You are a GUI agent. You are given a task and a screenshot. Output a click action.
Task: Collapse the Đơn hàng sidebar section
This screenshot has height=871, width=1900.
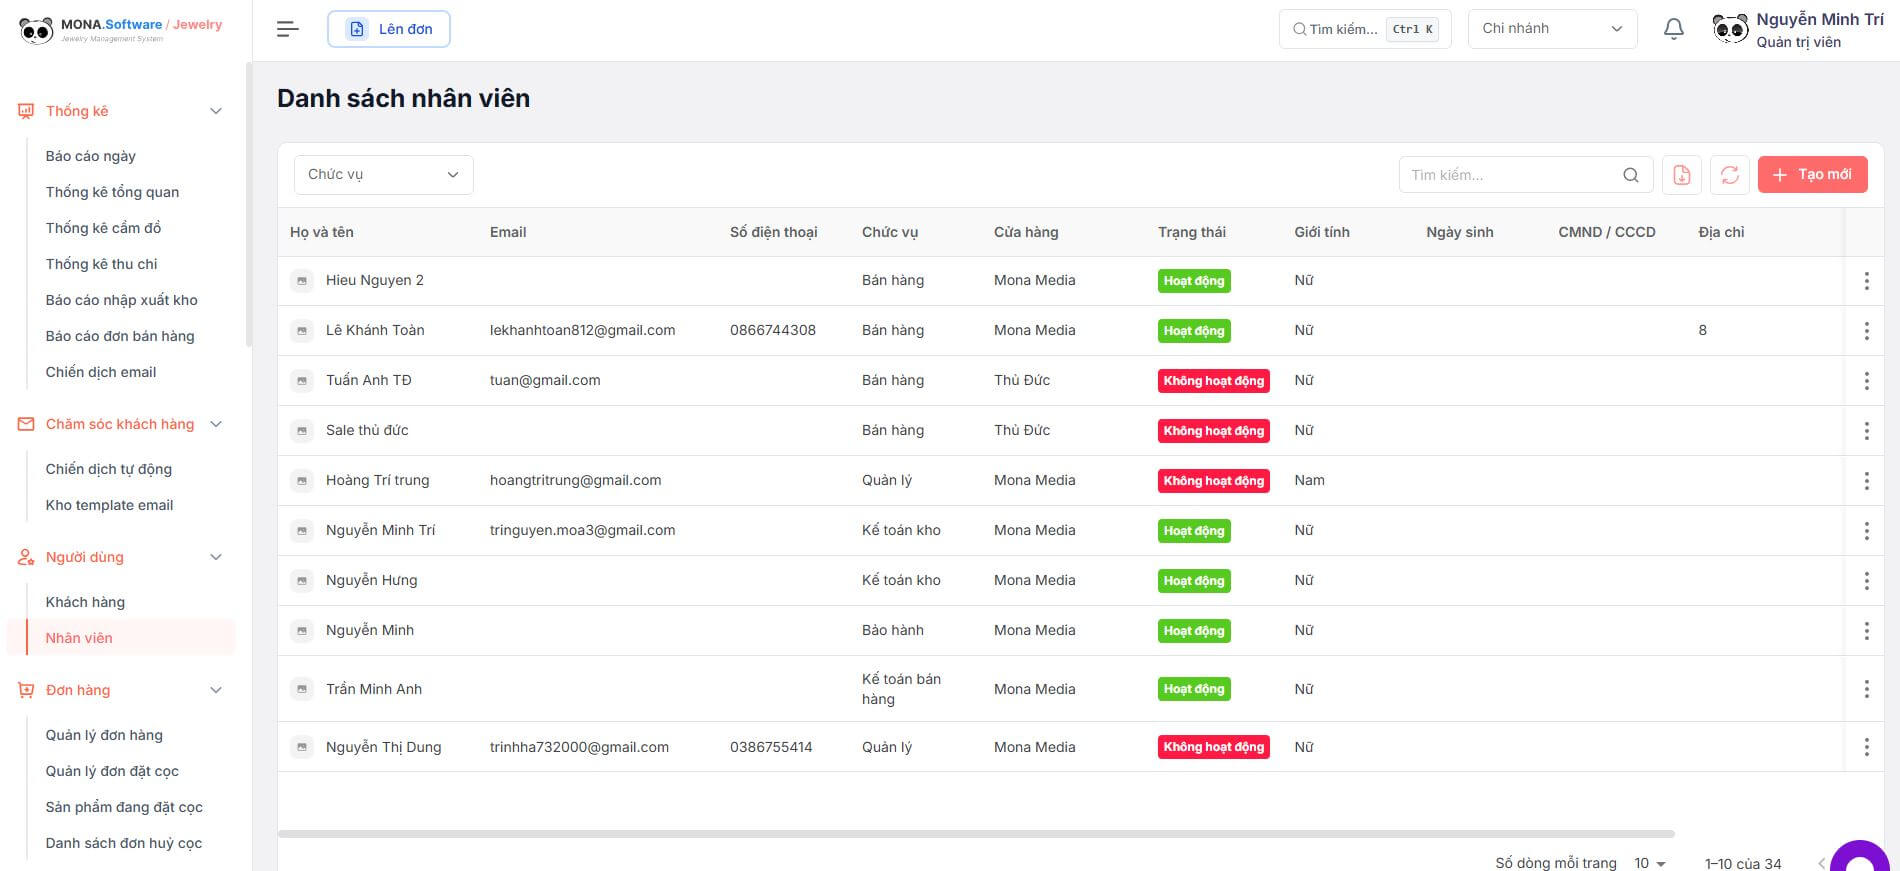point(215,690)
